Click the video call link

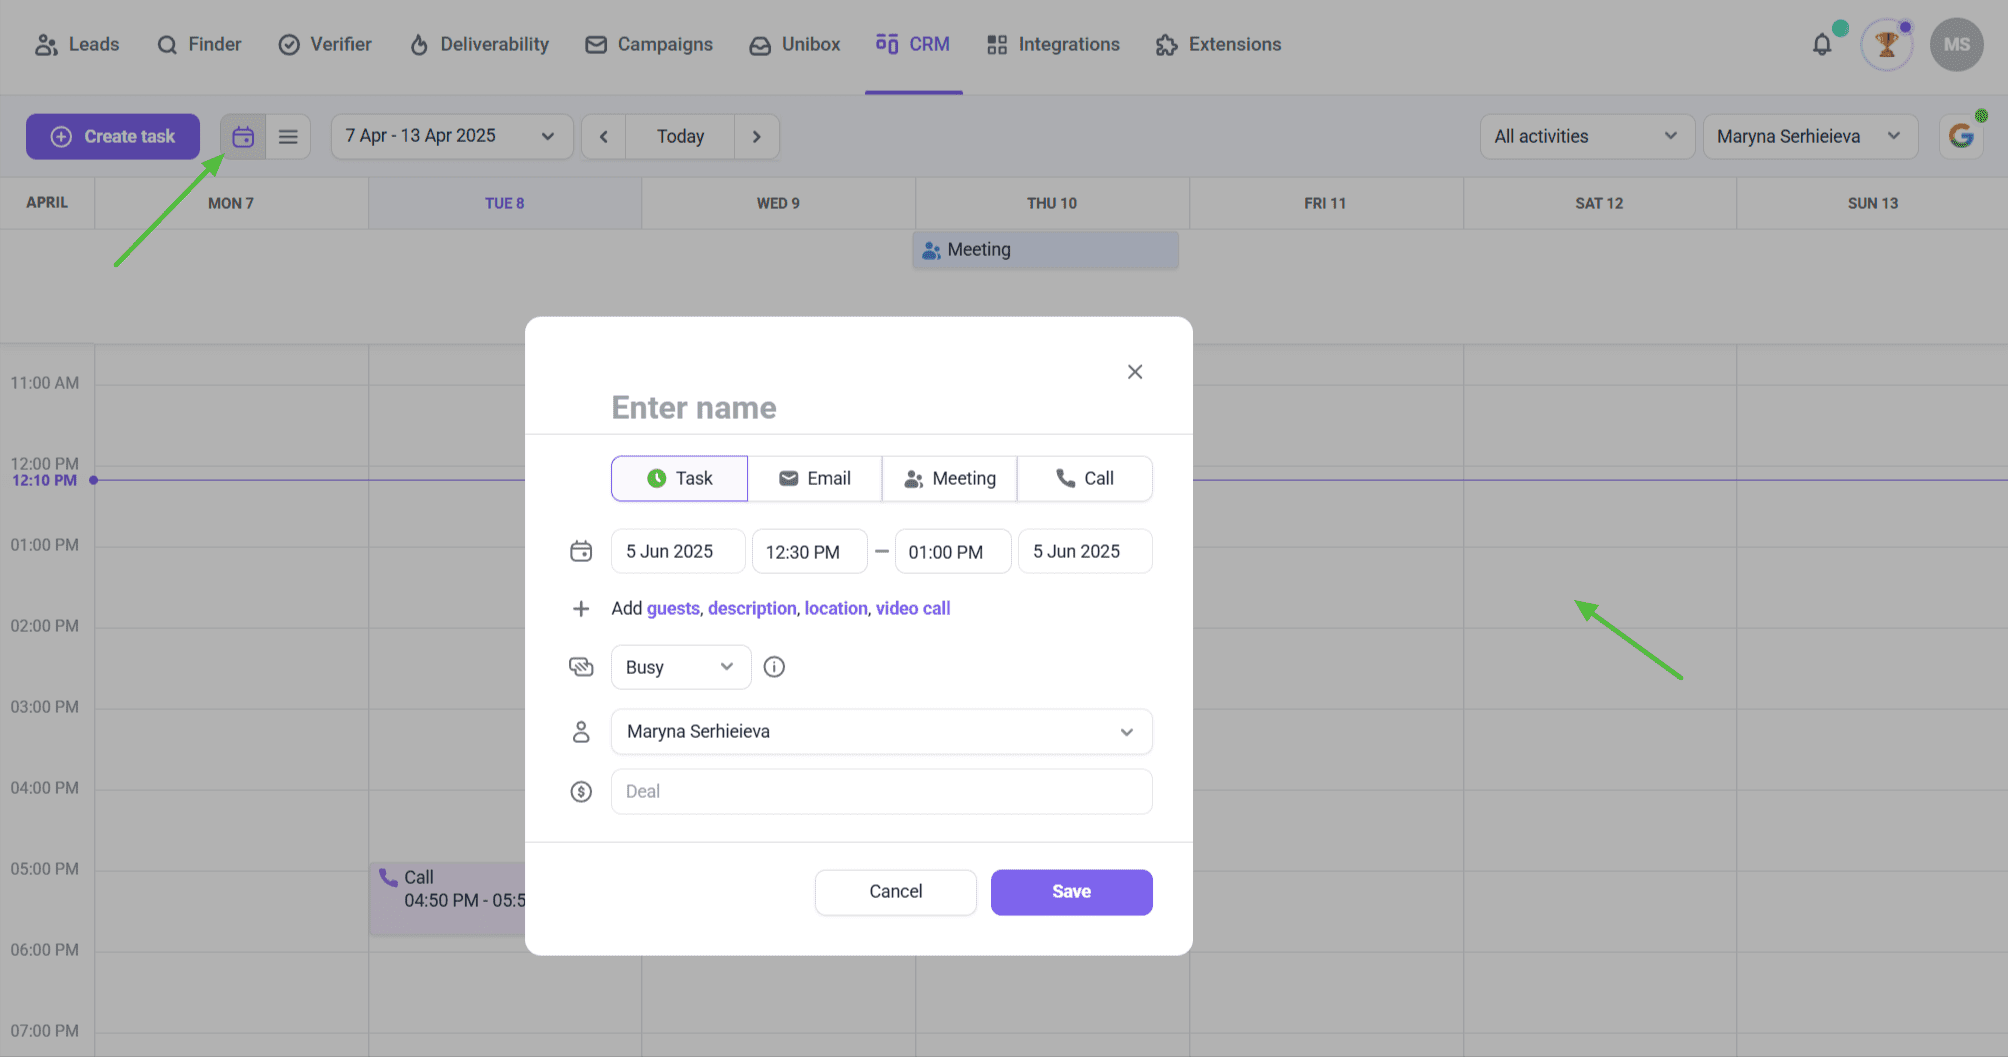(x=912, y=608)
